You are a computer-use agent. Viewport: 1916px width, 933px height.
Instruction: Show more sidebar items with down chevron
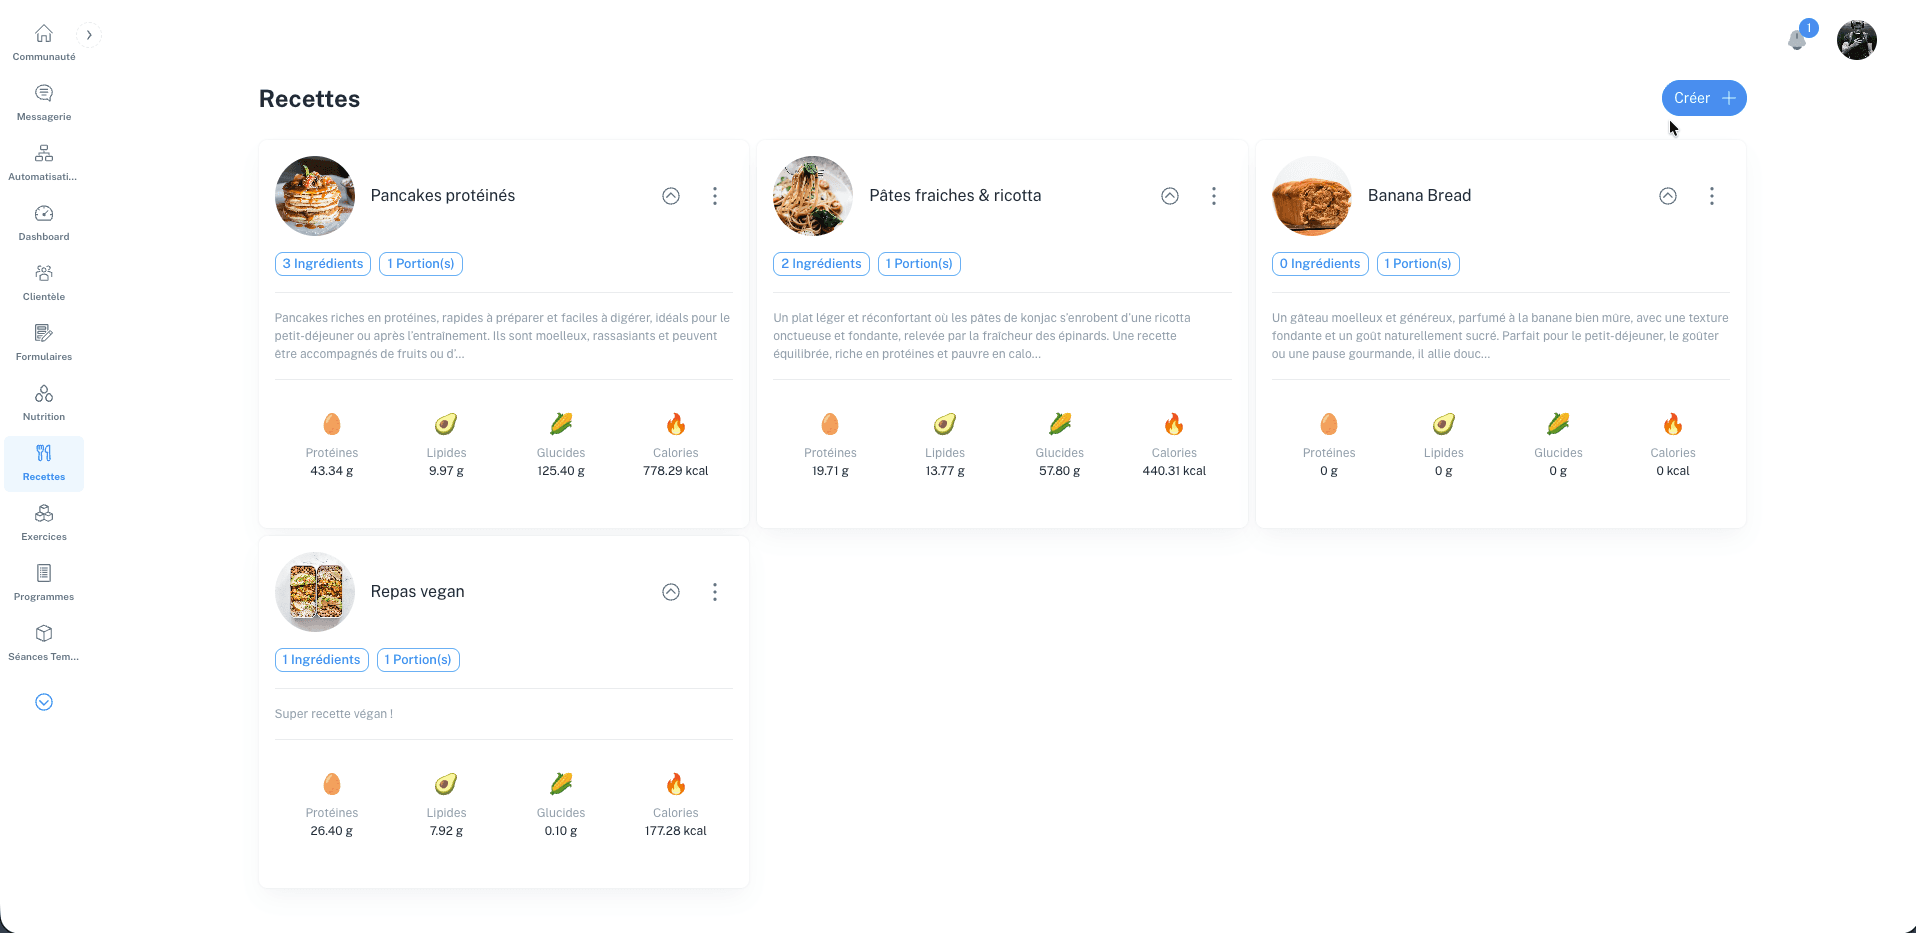pos(44,702)
